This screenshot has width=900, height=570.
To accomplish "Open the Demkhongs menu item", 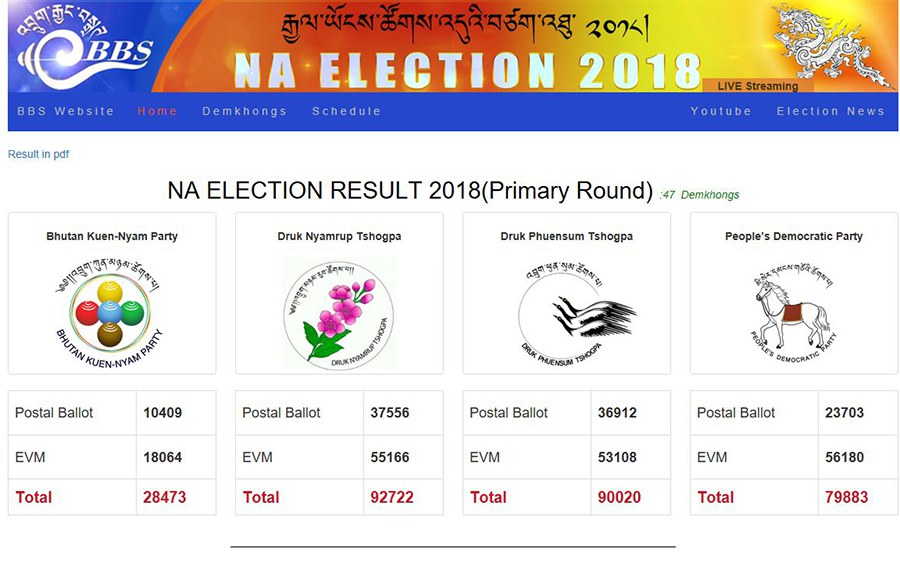I will click(245, 111).
